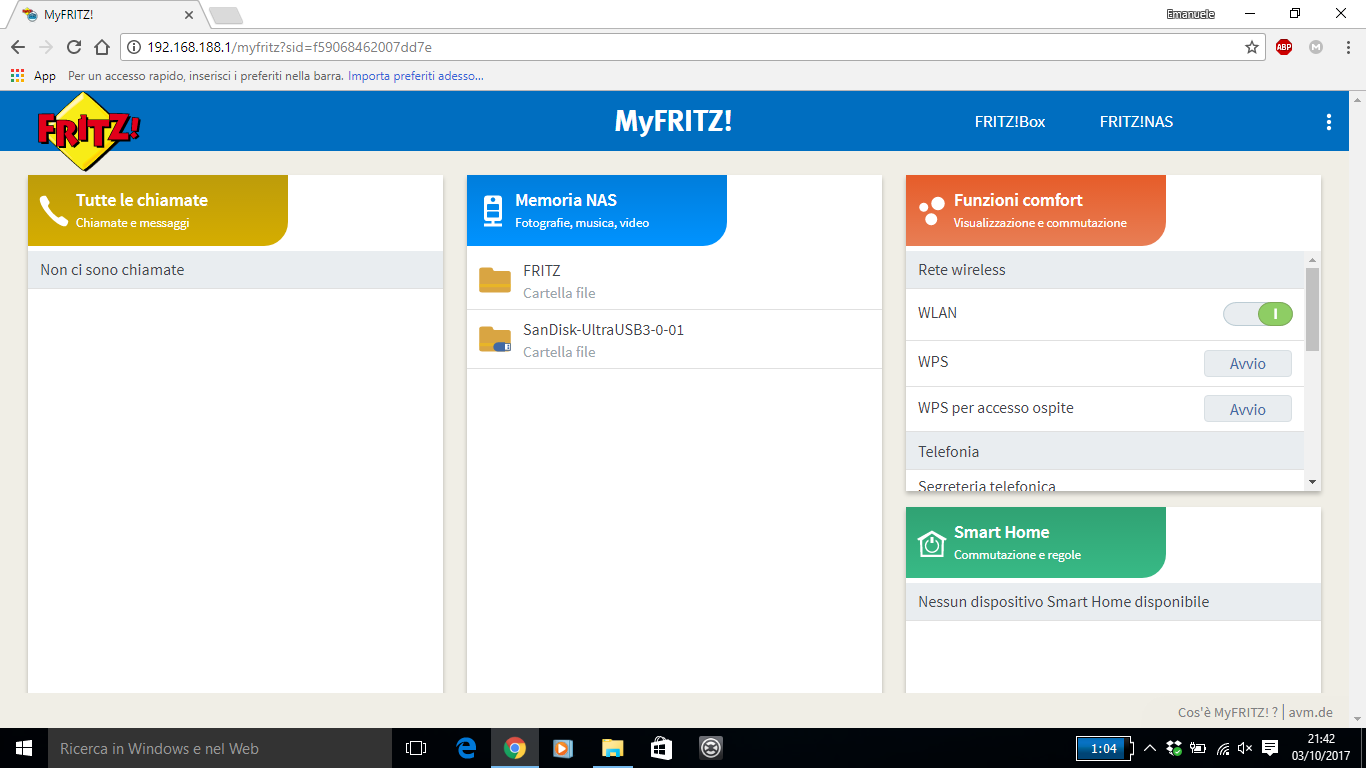Click the NAS storage icon in Memoria NAS
This screenshot has height=768, width=1366.
(492, 210)
